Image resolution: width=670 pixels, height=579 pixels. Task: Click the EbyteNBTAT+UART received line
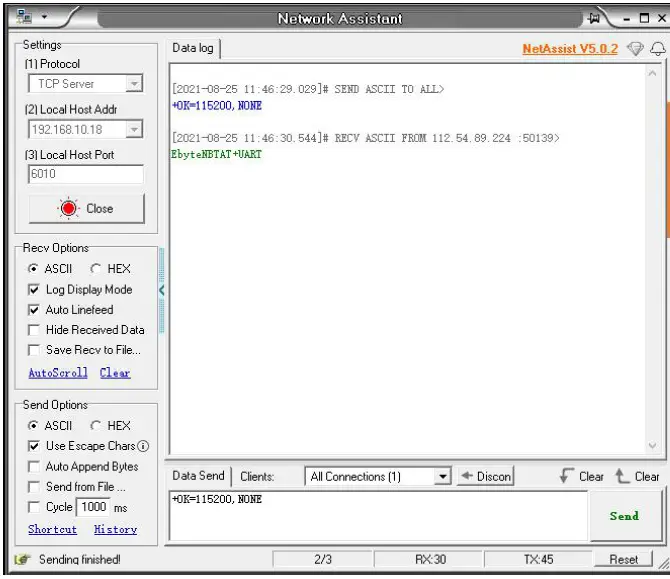pyautogui.click(x=216, y=154)
